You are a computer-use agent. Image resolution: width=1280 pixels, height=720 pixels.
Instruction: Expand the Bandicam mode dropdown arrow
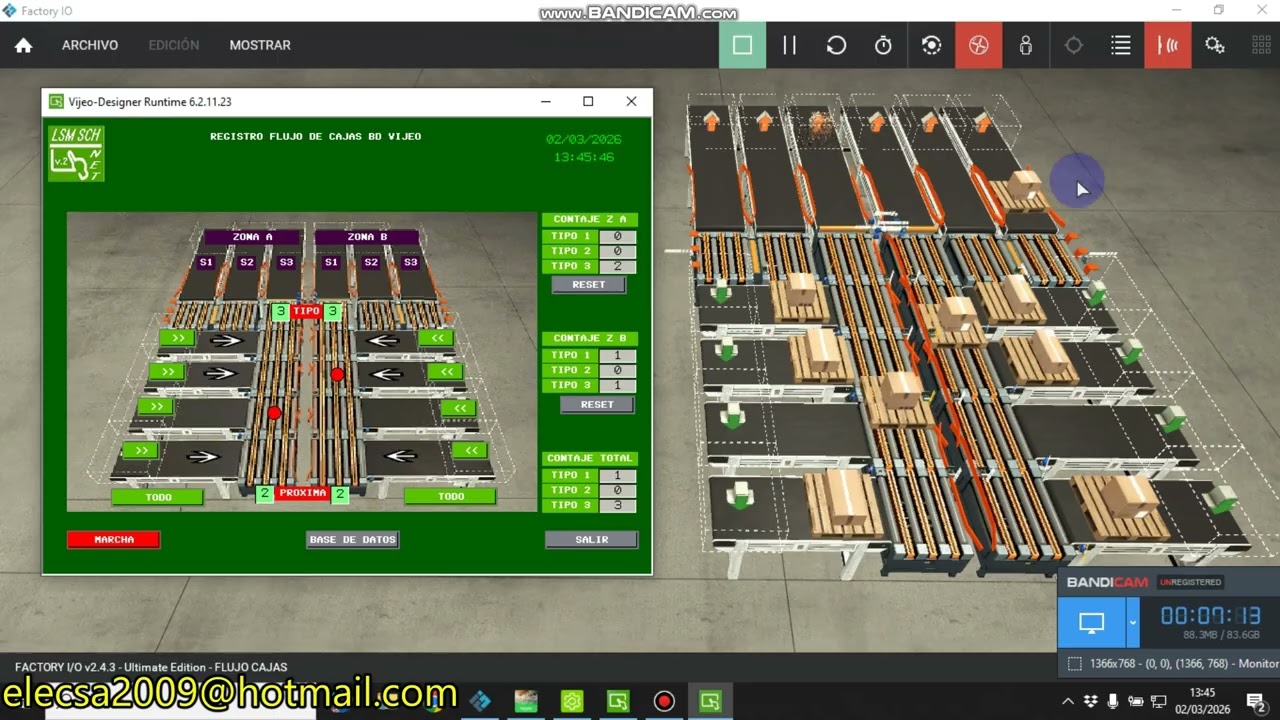point(1133,623)
